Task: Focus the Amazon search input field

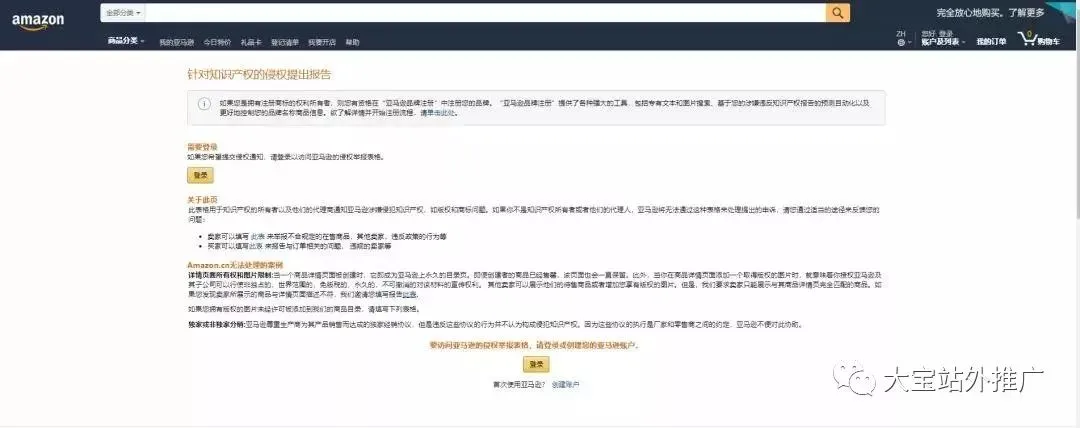Action: pyautogui.click(x=486, y=13)
